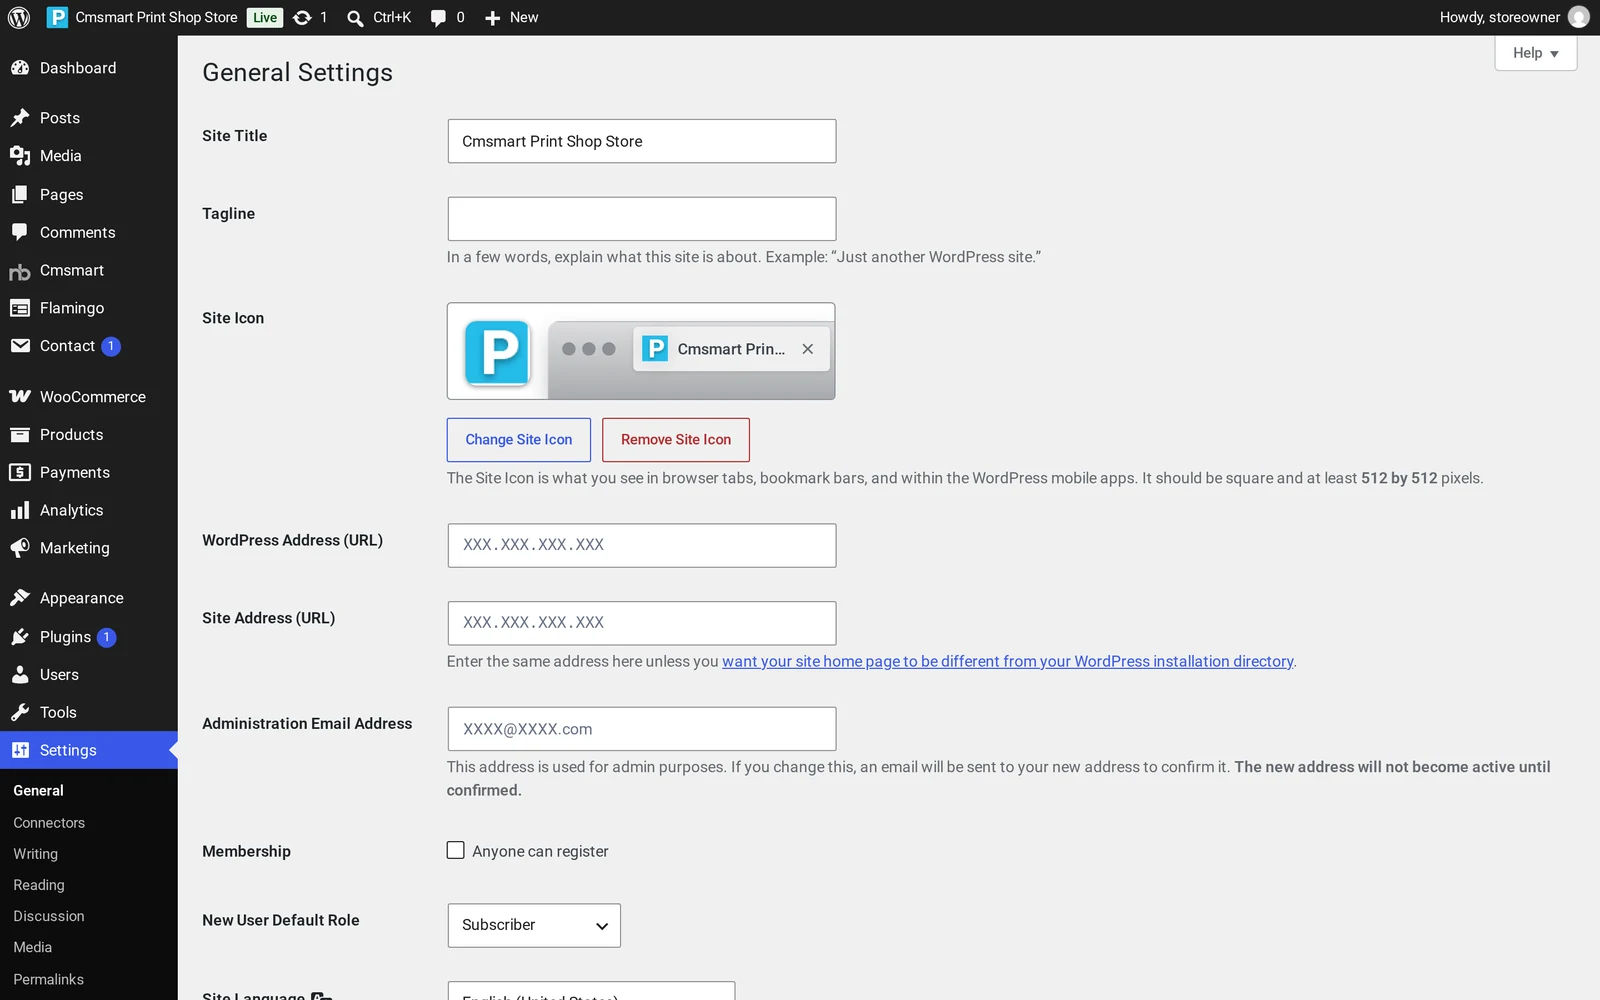Open the Discussion settings submenu

tap(49, 916)
